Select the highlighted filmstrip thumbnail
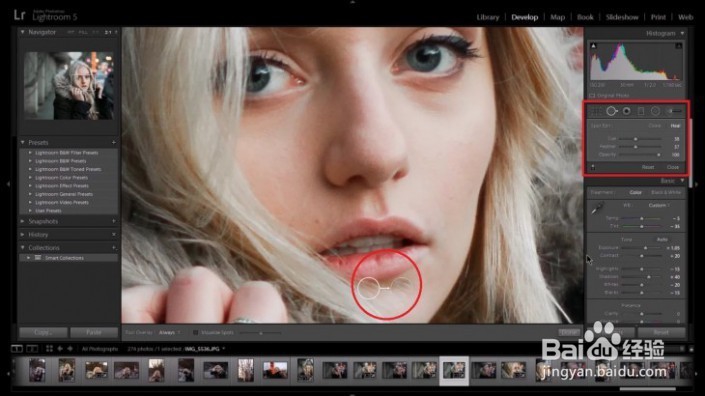This screenshot has width=705, height=396. (454, 370)
